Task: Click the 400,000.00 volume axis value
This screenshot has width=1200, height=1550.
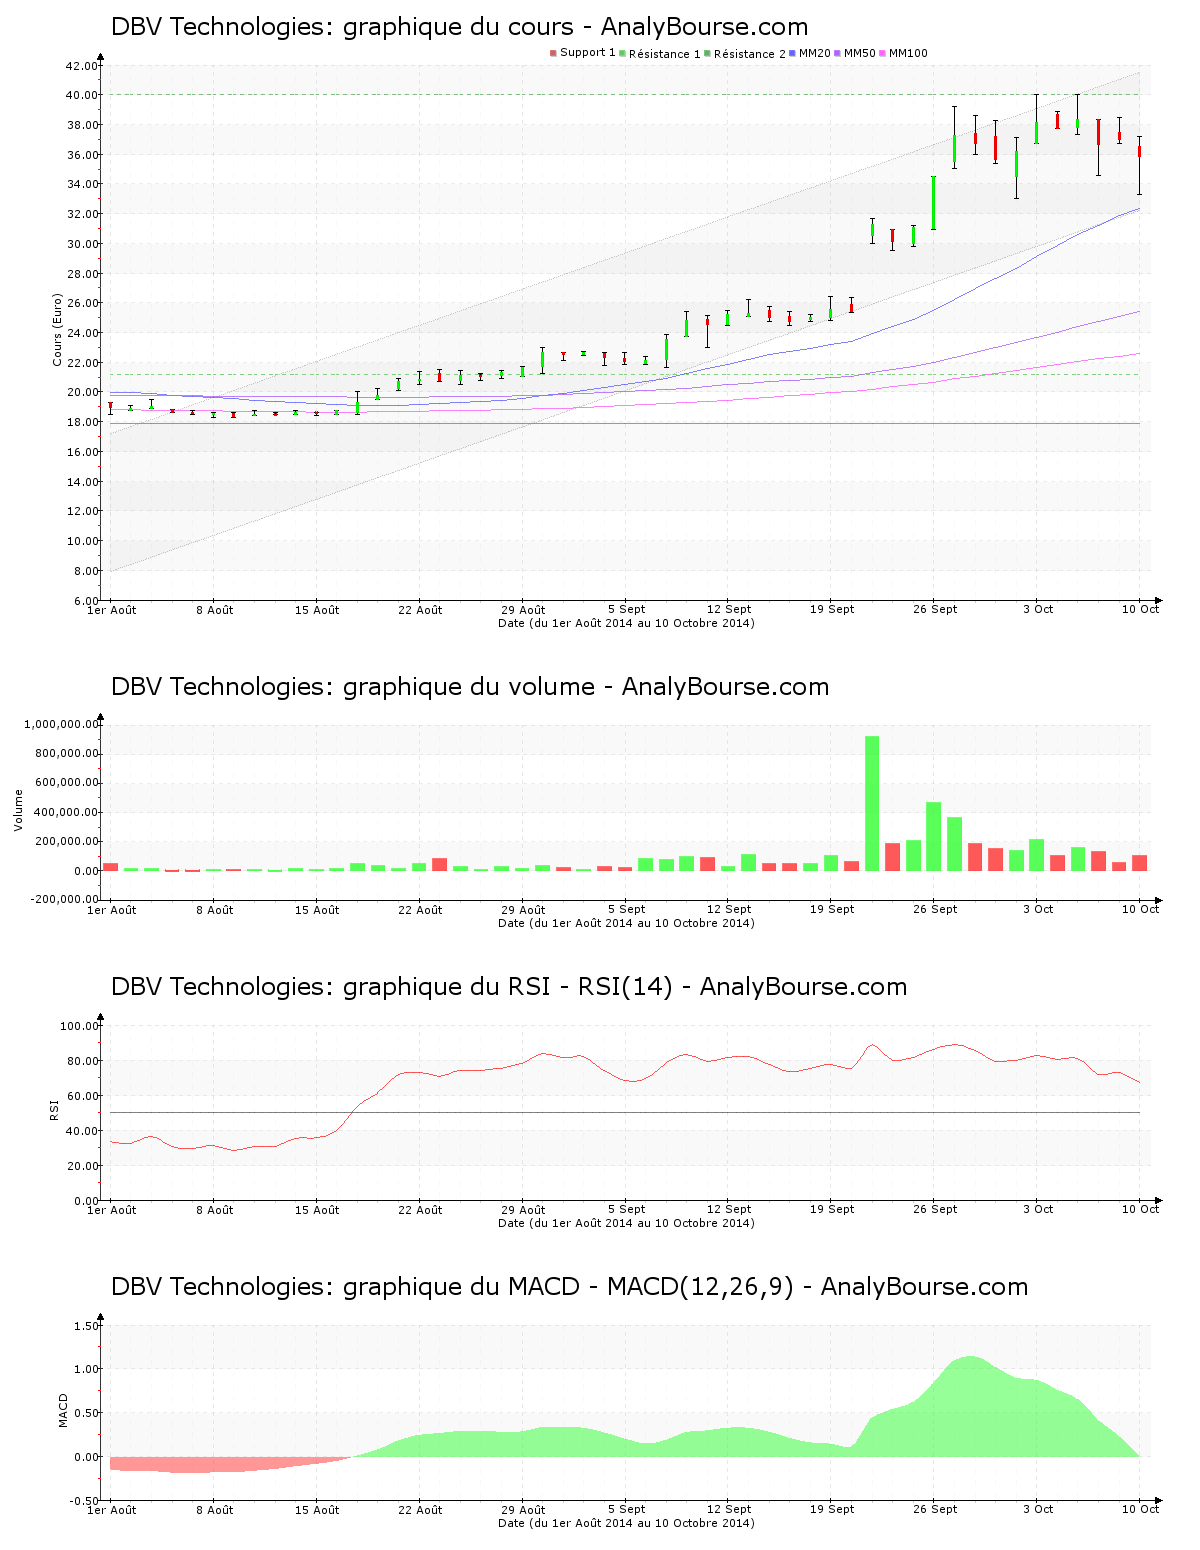Action: click(x=66, y=812)
